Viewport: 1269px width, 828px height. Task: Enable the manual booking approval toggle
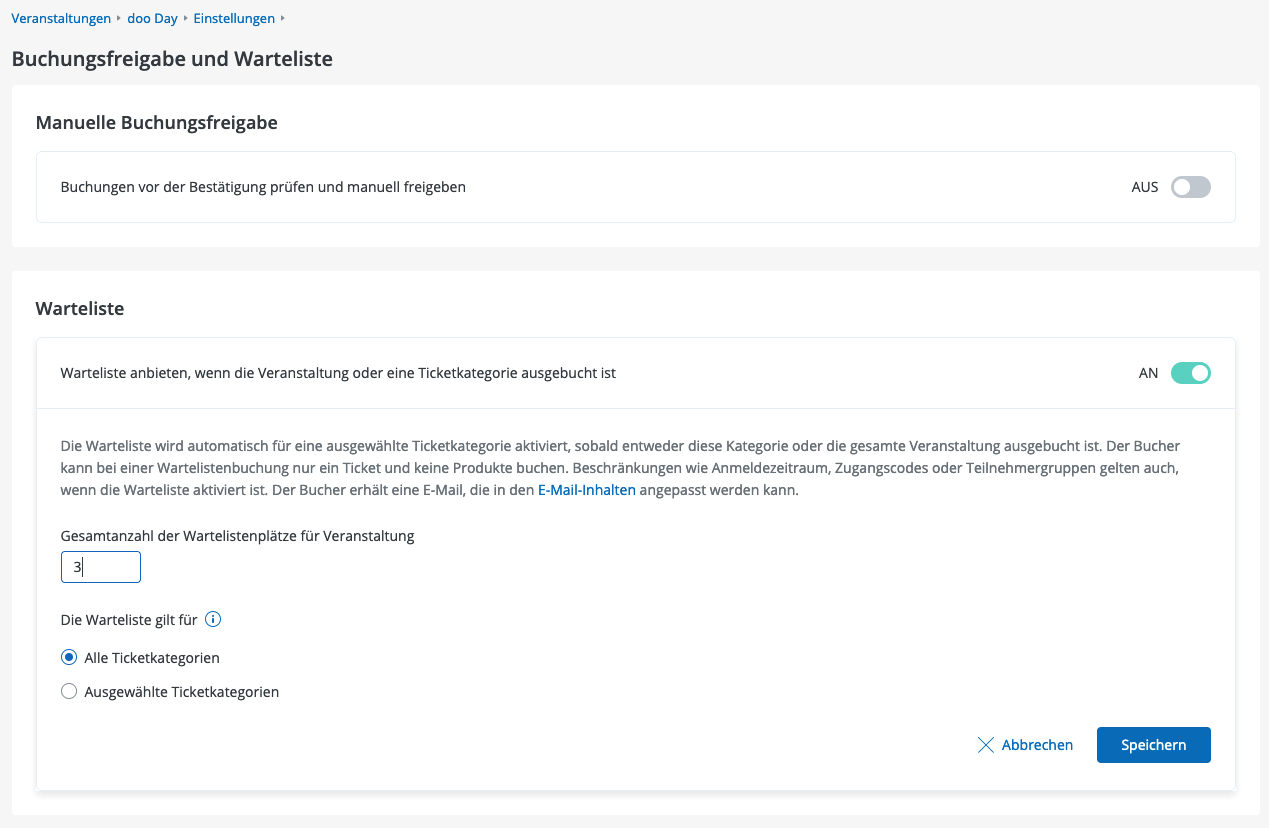coord(1190,187)
